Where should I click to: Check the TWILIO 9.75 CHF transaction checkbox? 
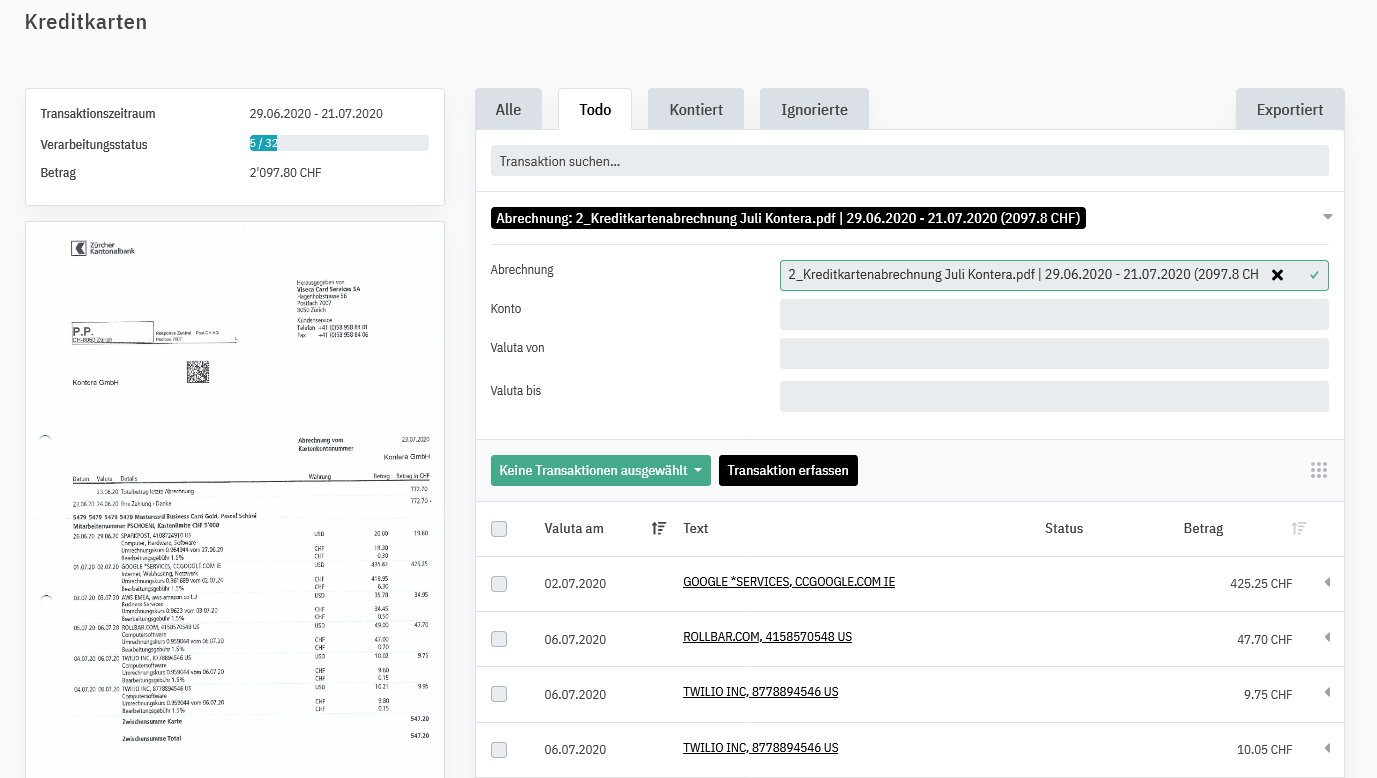point(499,694)
